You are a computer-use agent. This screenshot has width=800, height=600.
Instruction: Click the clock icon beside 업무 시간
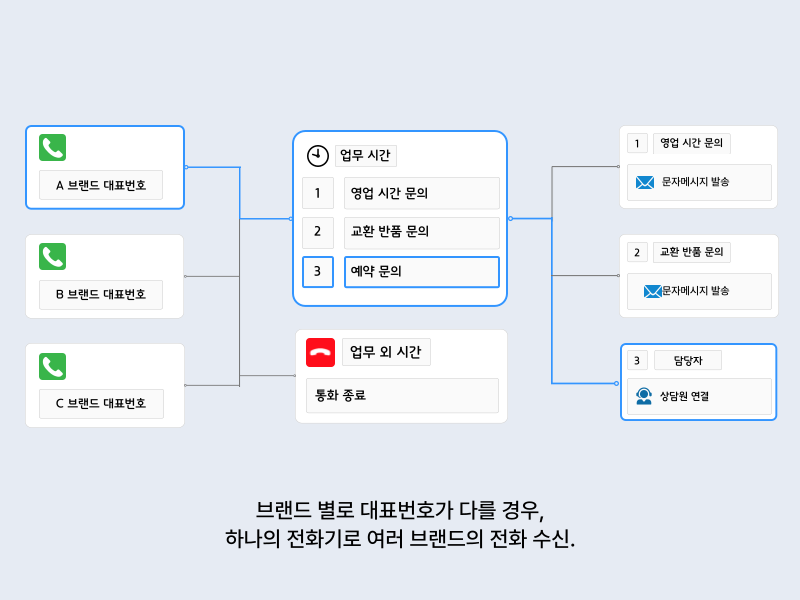tap(317, 155)
